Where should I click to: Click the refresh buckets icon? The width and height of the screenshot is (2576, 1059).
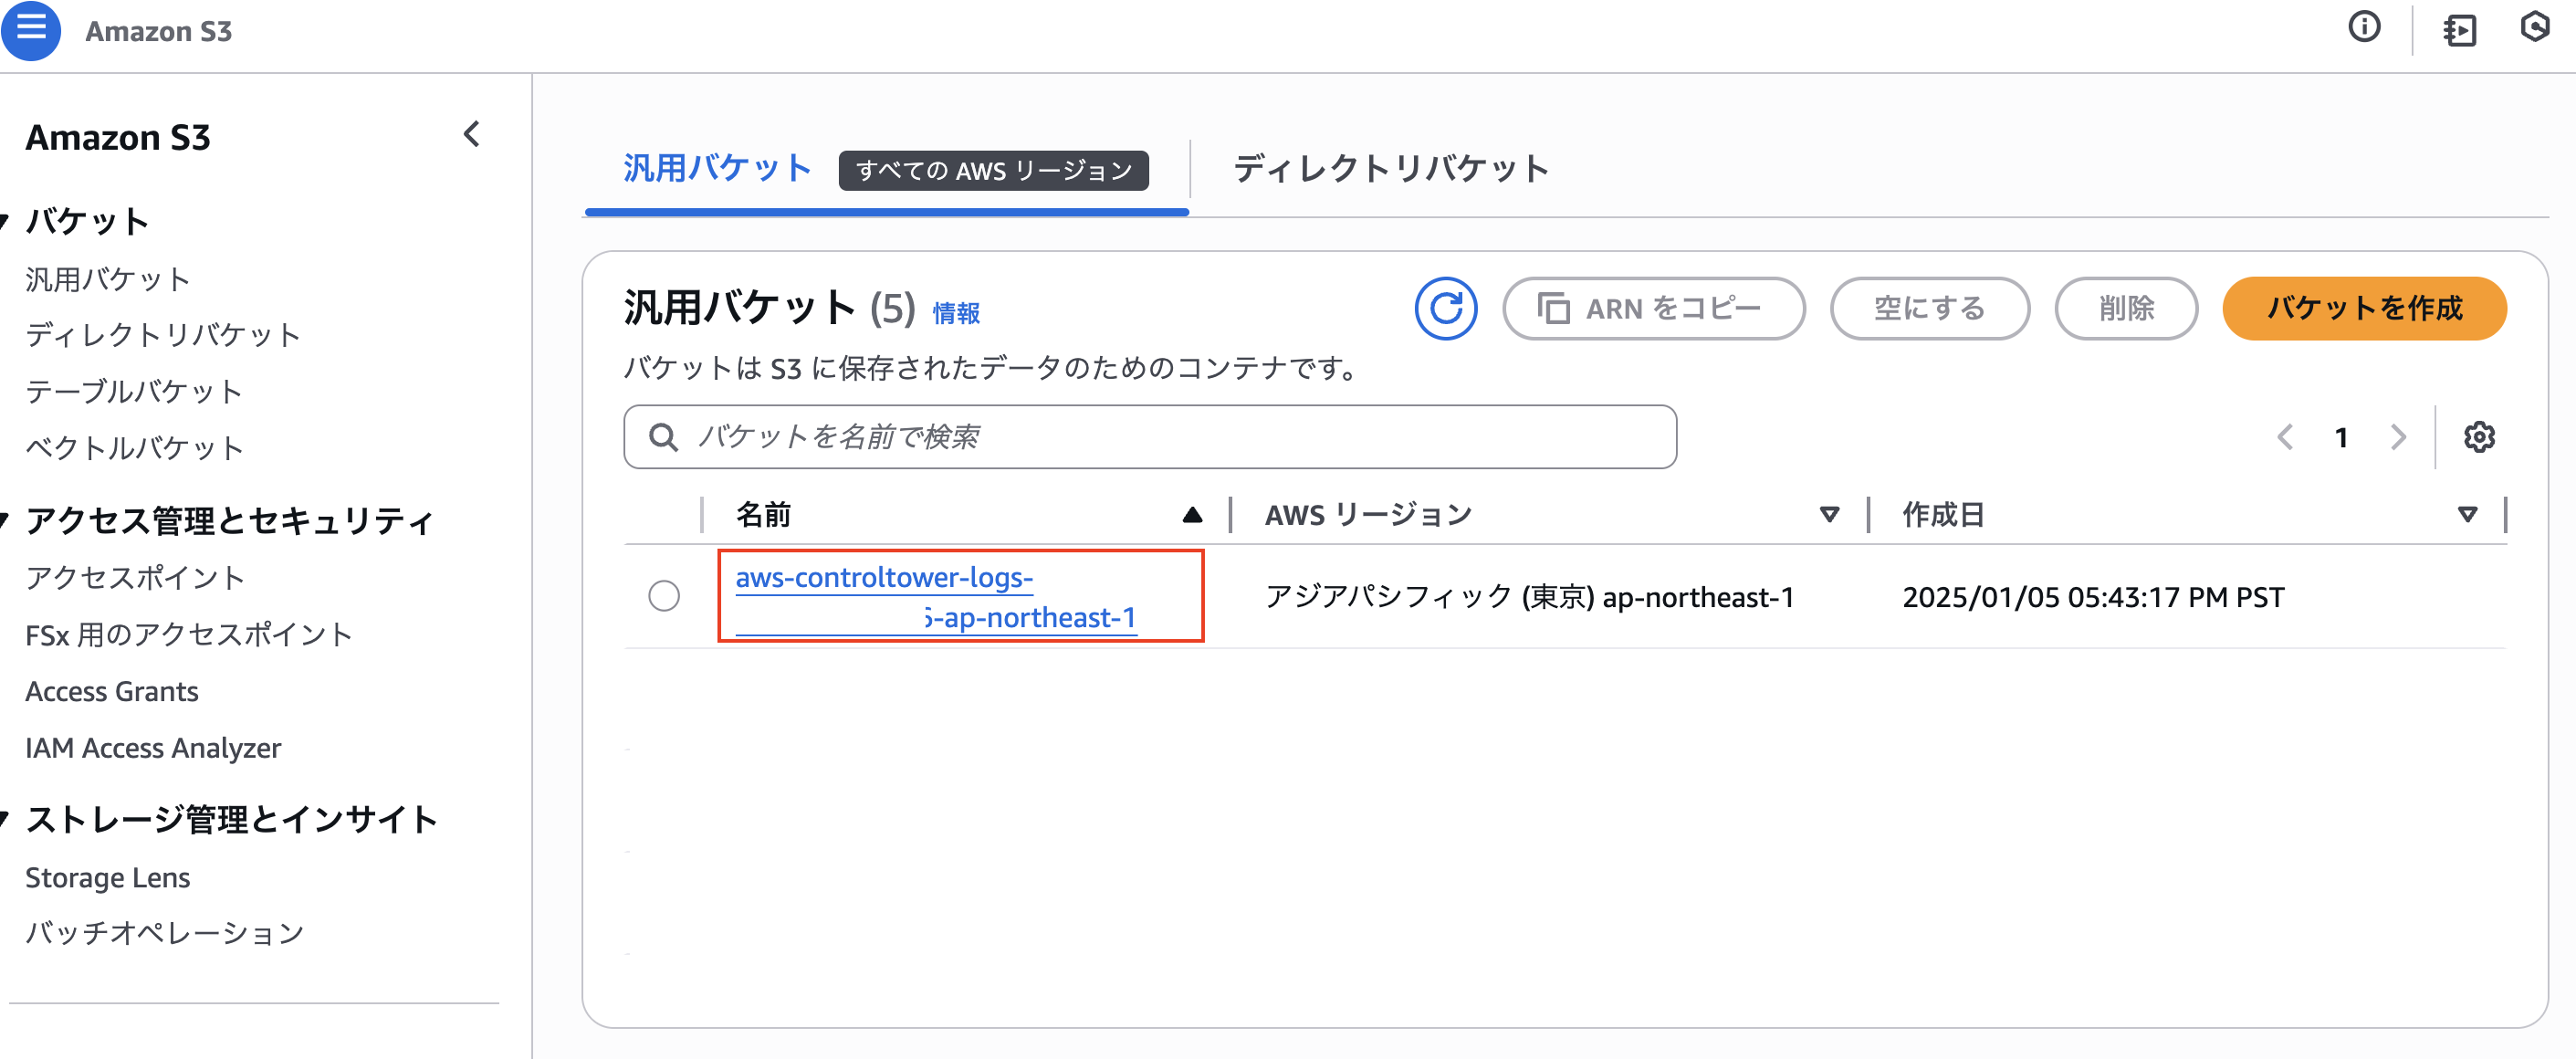point(1447,308)
